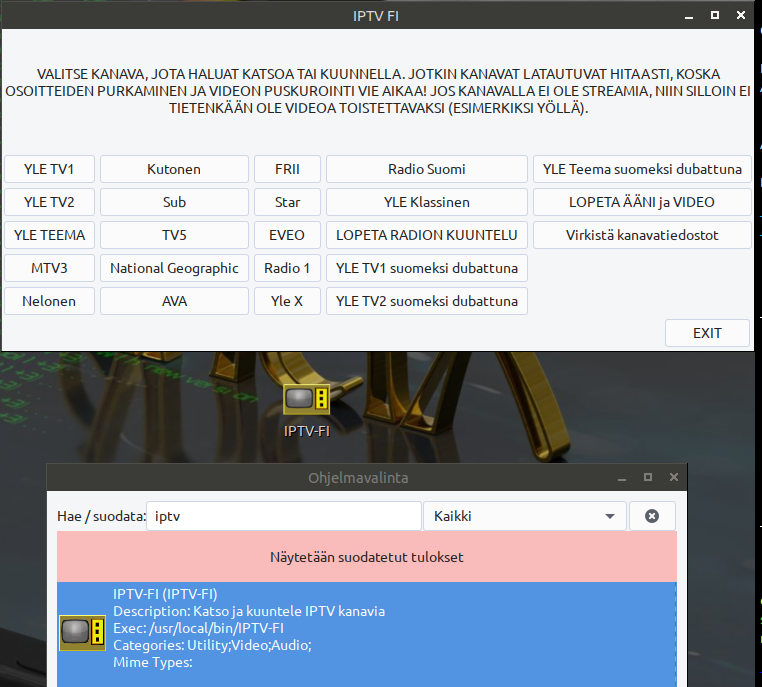
Task: Click the VALITSE KANAVA instruction text
Action: (x=378, y=91)
